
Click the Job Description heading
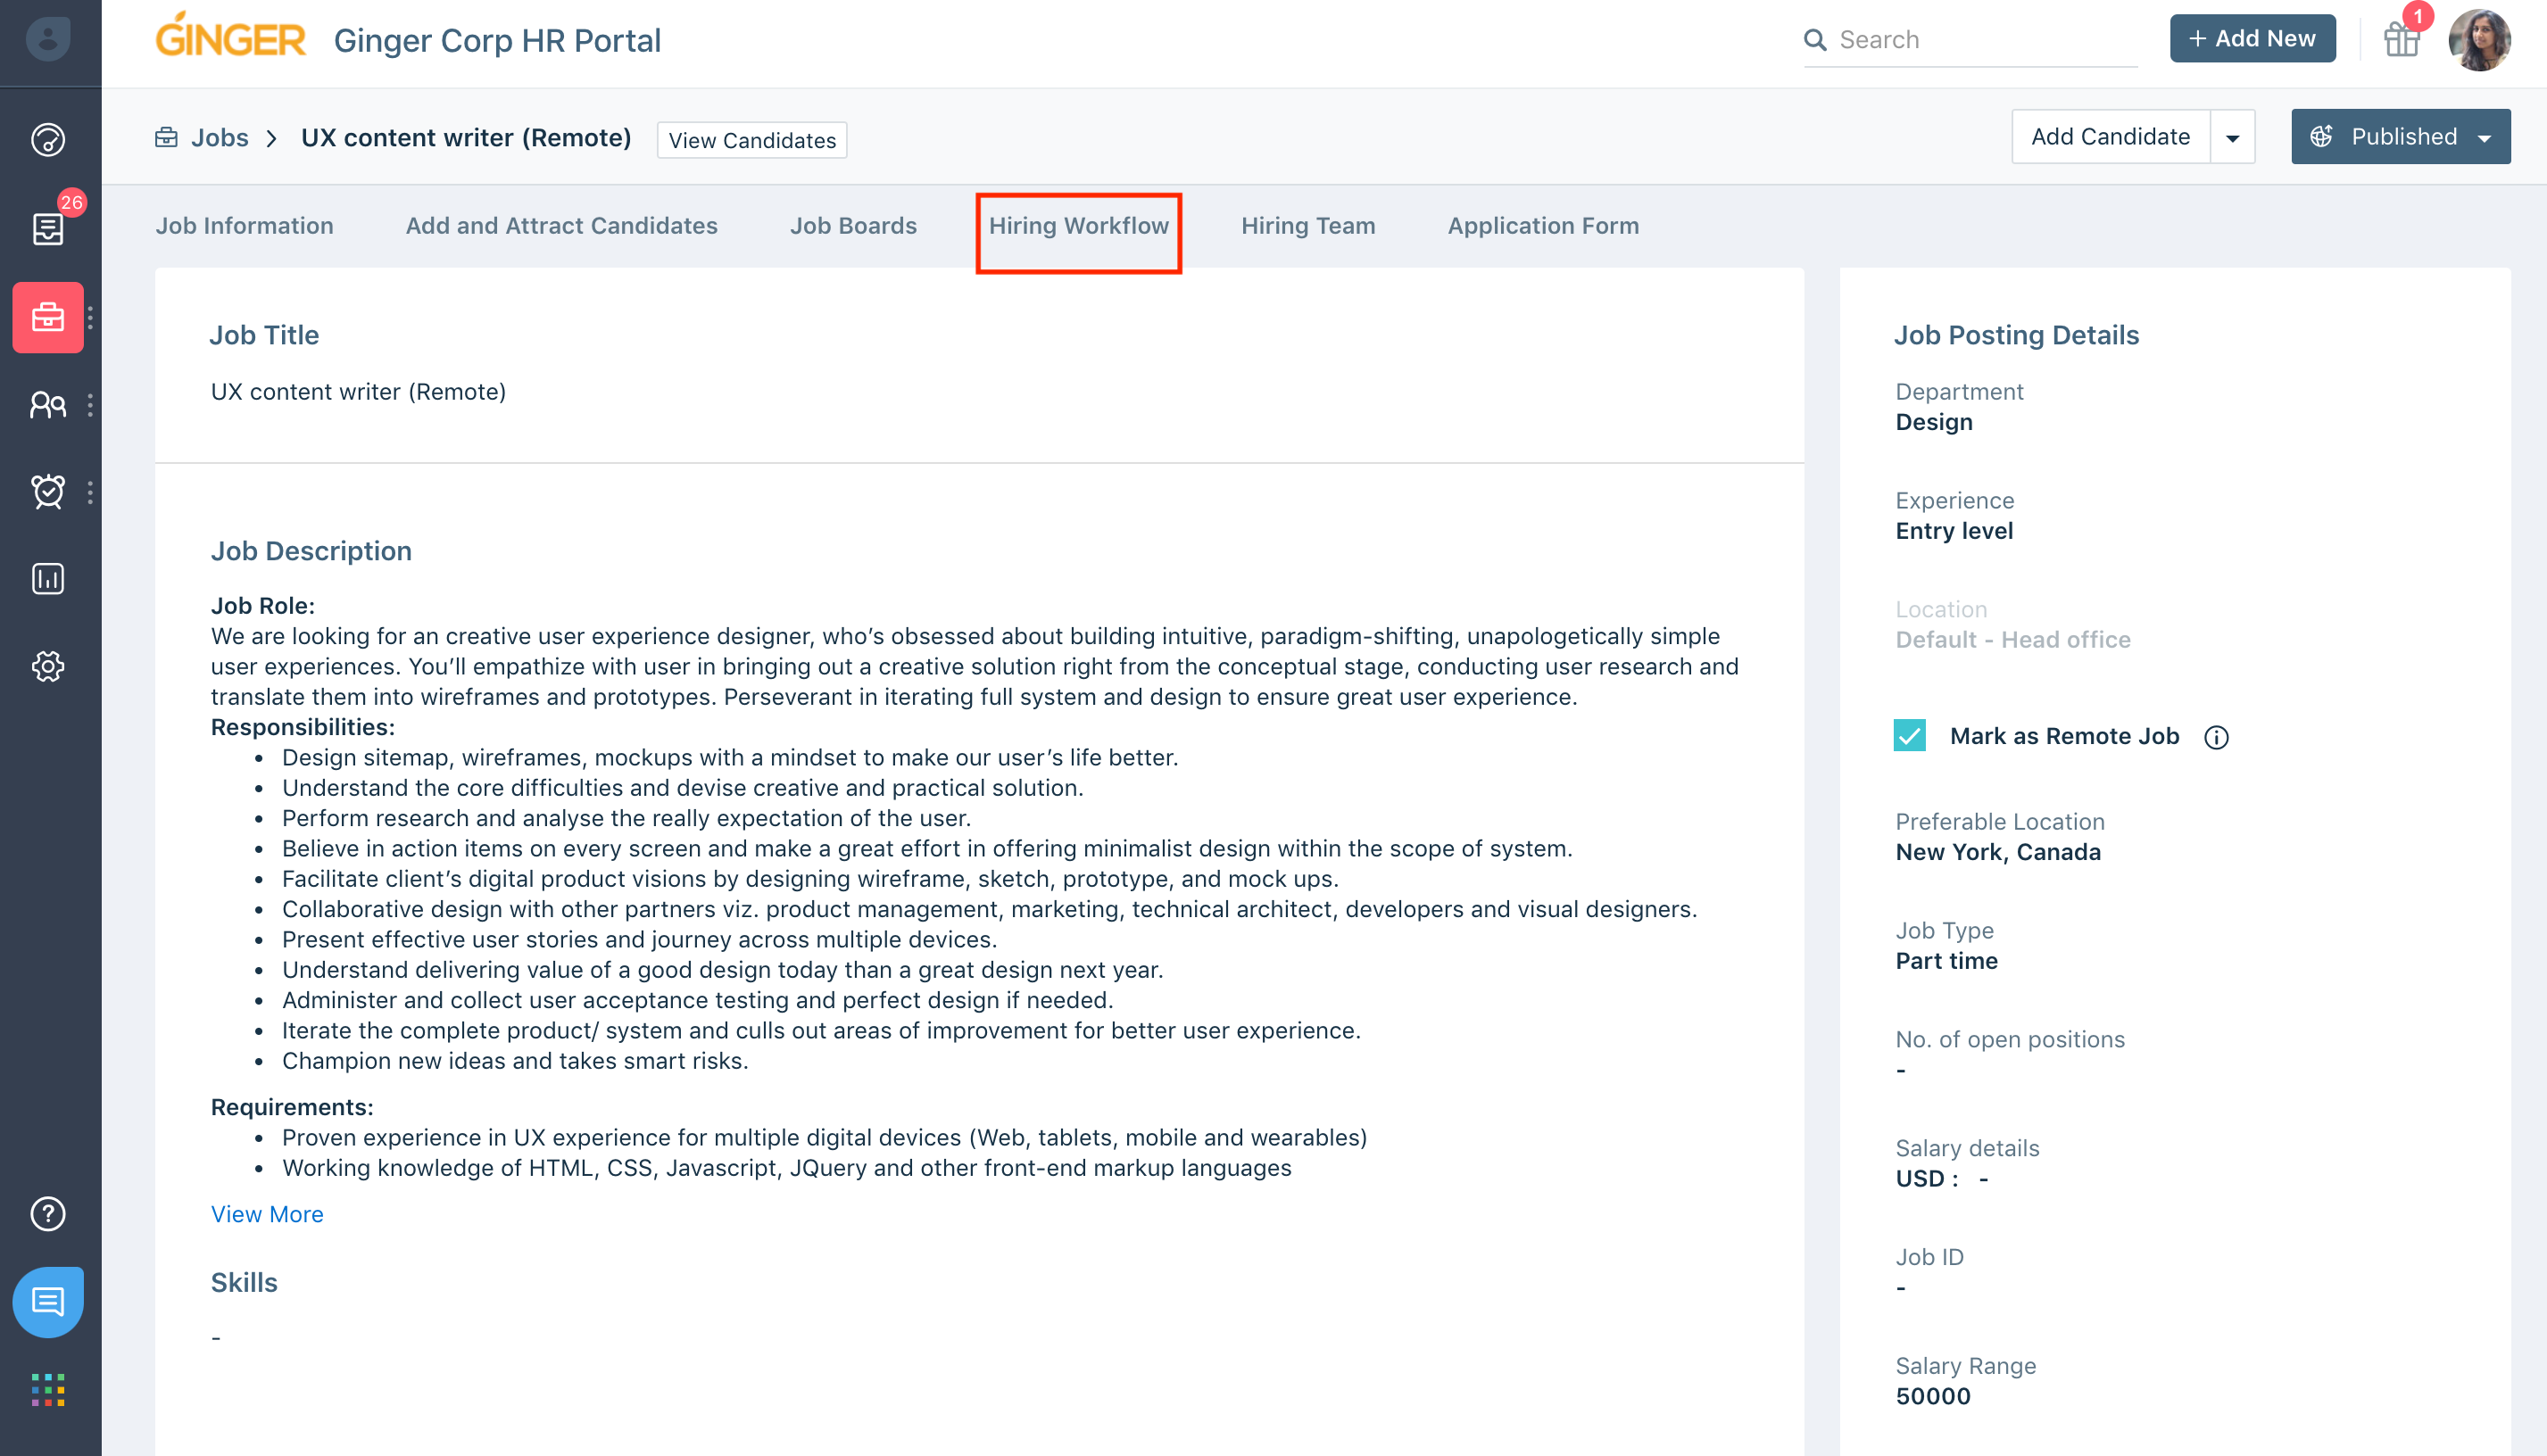point(311,551)
